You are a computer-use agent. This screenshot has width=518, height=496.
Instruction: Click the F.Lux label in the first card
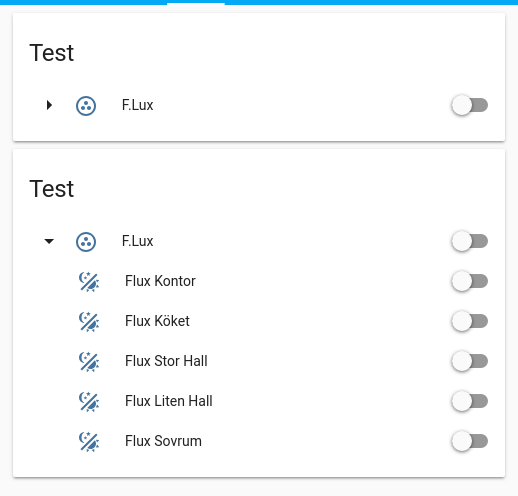(x=137, y=105)
